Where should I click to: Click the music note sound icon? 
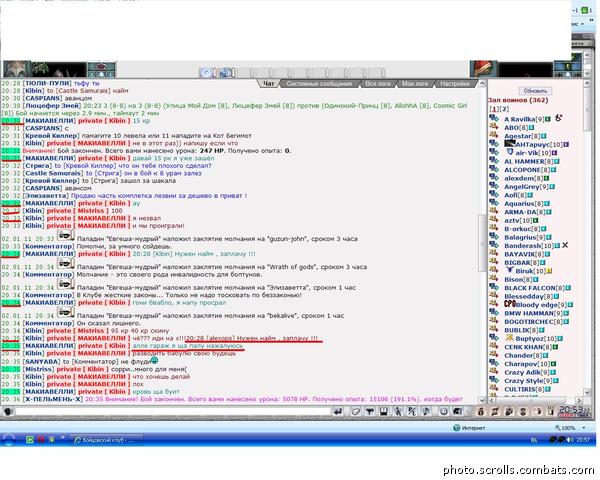(x=426, y=411)
